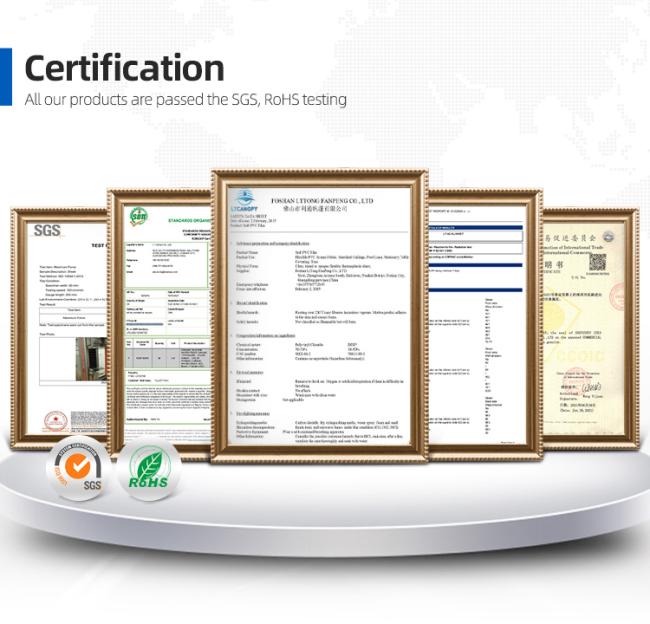The image size is (650, 624).
Task: Open the yellow CCOIC certificate frame
Action: pyautogui.click(x=590, y=329)
